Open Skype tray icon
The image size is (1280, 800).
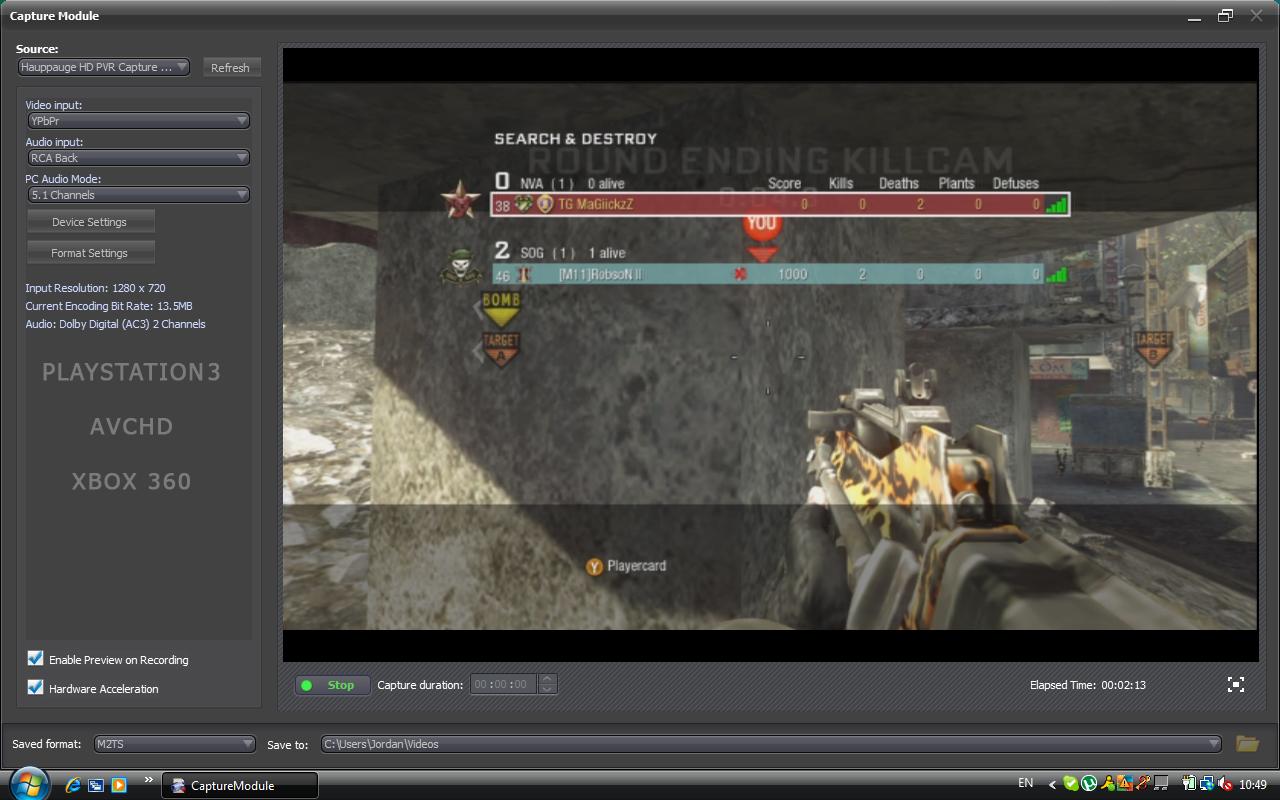coord(1070,784)
